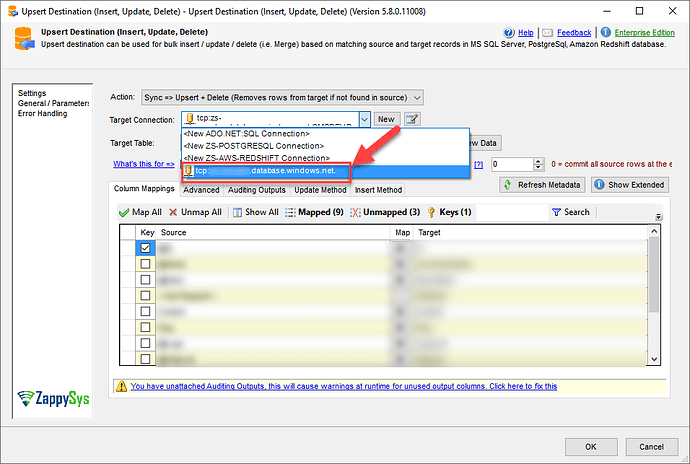Open the Search filter funnel
This screenshot has width=690, height=464.
pos(556,212)
